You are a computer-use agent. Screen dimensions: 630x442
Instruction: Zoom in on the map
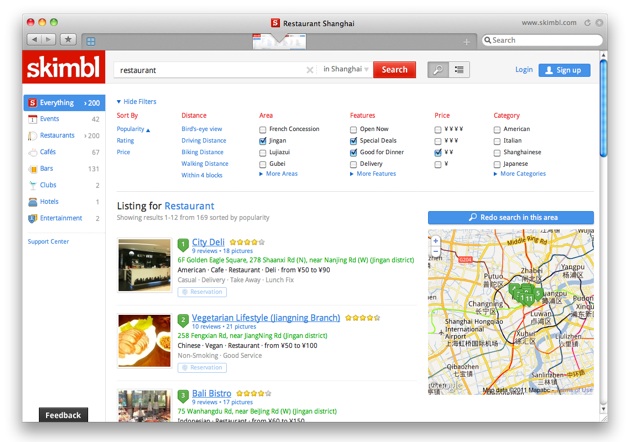coord(436,241)
